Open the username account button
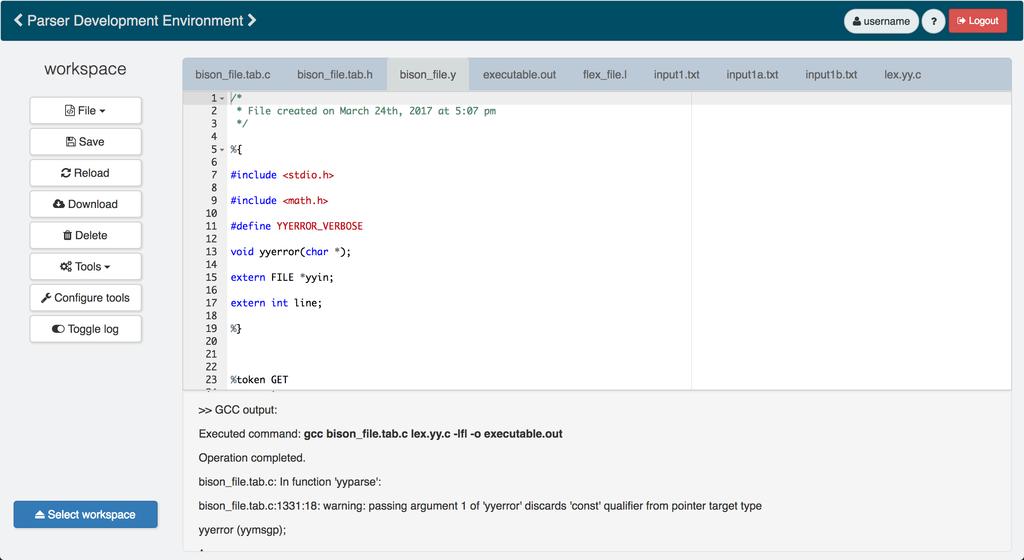Viewport: 1024px width, 560px height. 881,21
